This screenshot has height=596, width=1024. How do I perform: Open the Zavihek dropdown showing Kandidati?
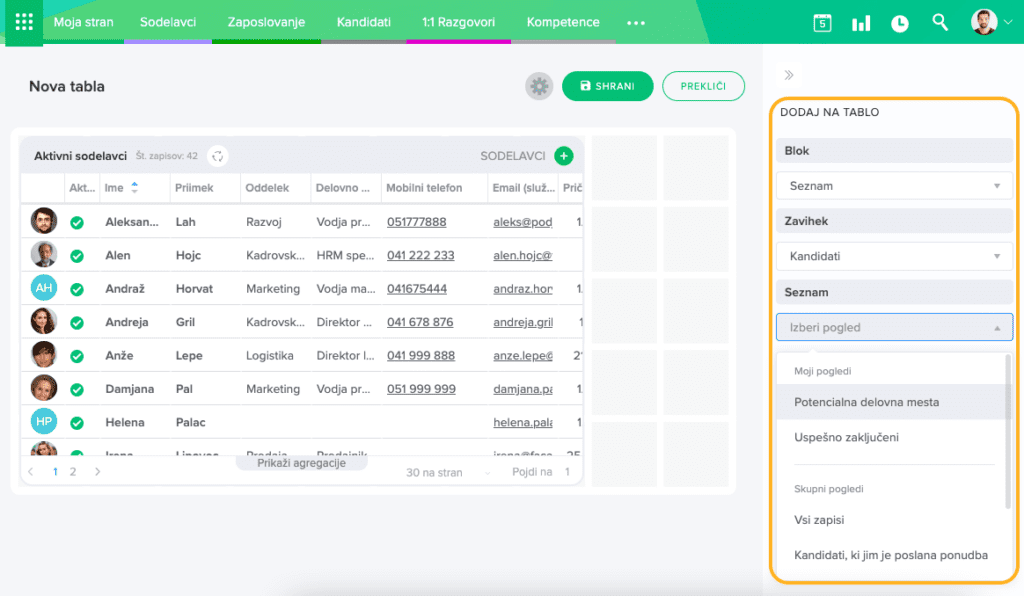(894, 256)
